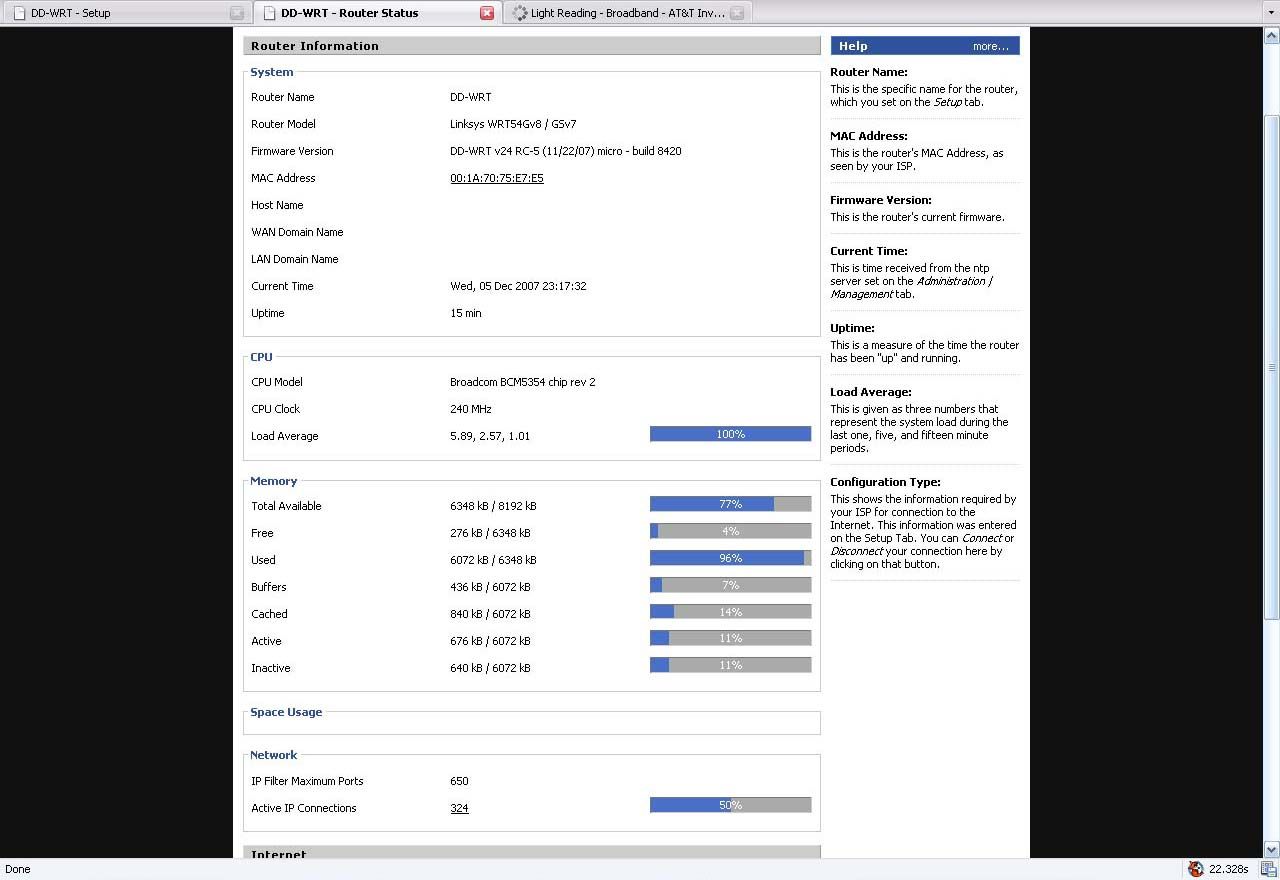Click the Load Average 100% progress bar
Image resolution: width=1280 pixels, height=880 pixels.
(x=730, y=434)
